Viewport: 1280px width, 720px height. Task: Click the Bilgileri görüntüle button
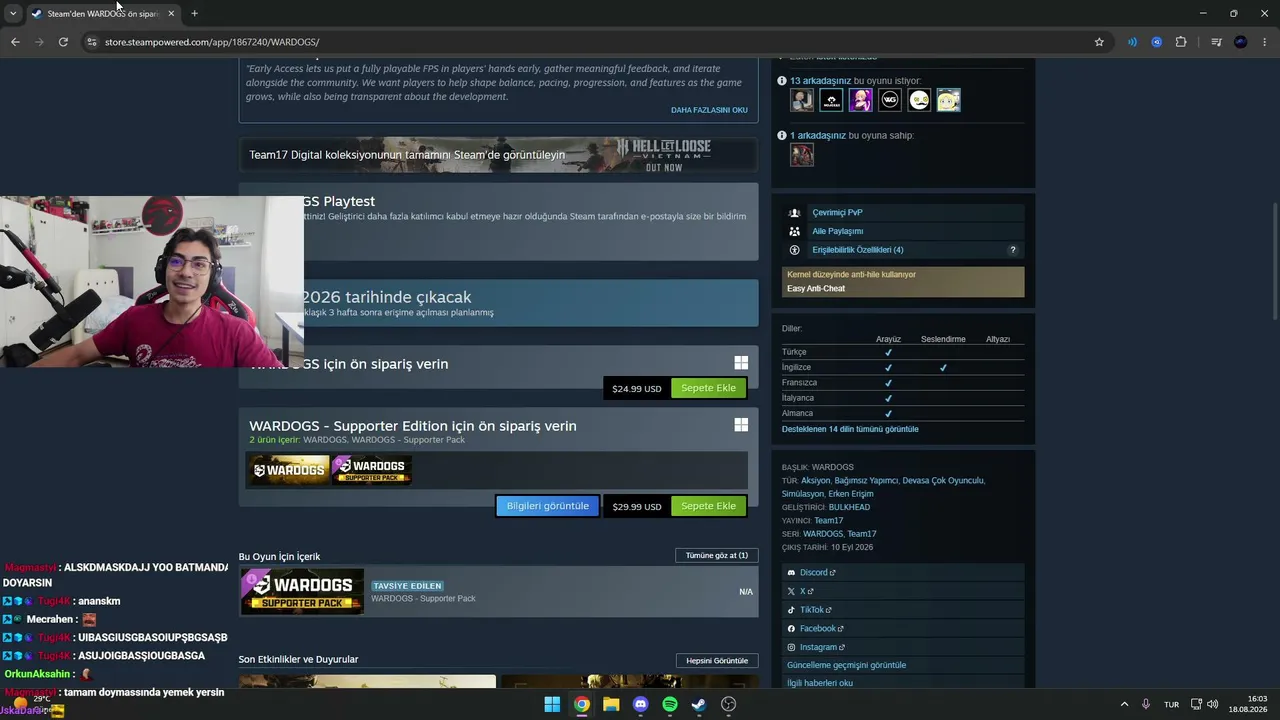tap(548, 506)
